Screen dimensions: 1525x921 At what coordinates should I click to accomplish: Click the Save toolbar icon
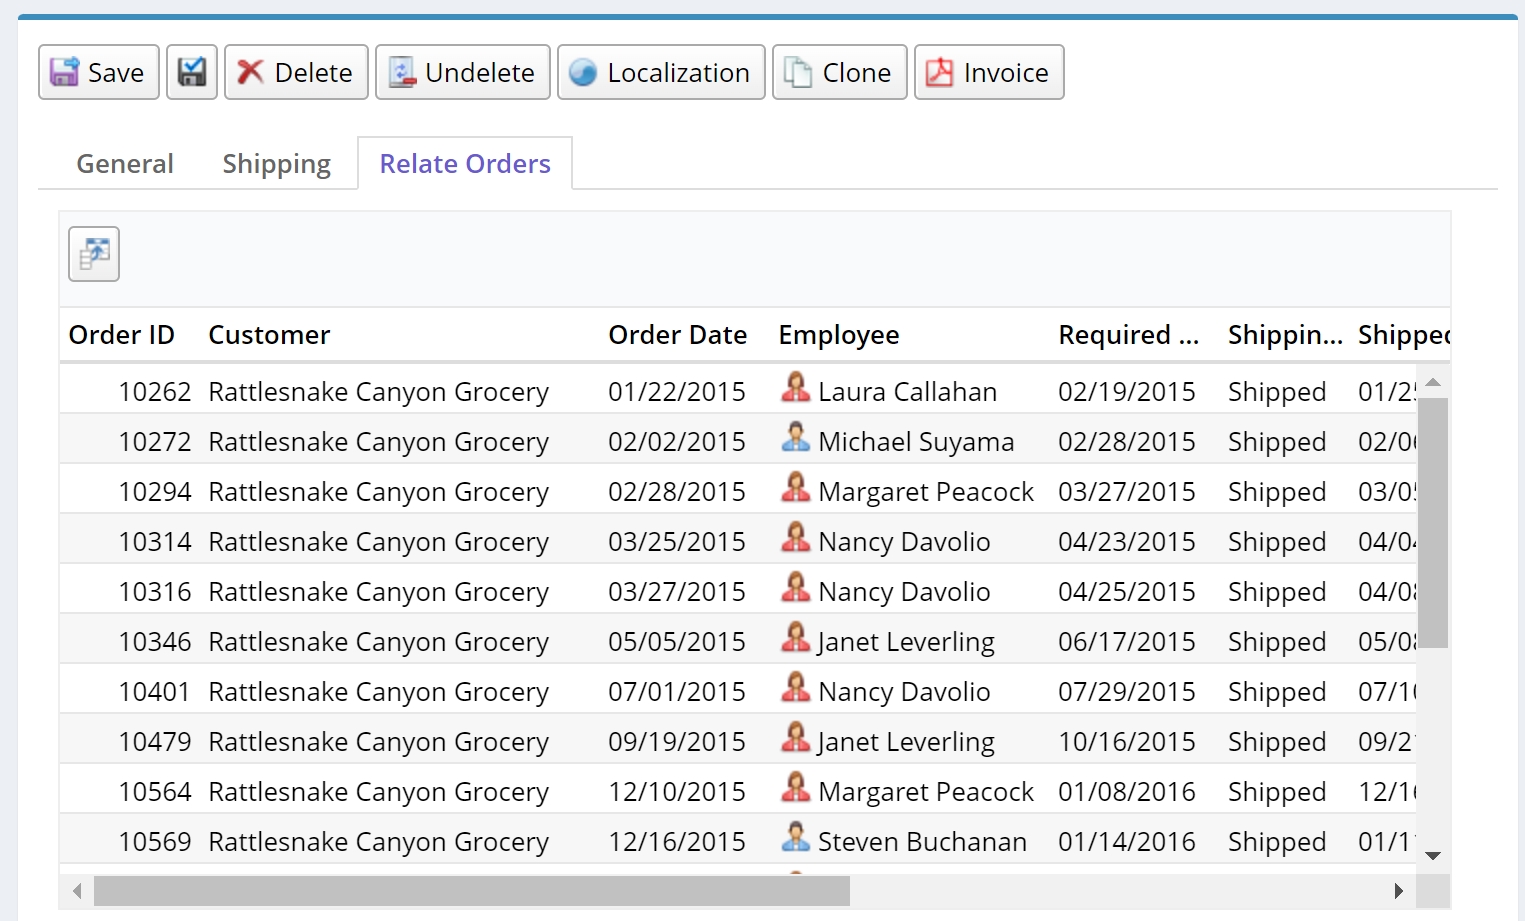click(x=63, y=71)
